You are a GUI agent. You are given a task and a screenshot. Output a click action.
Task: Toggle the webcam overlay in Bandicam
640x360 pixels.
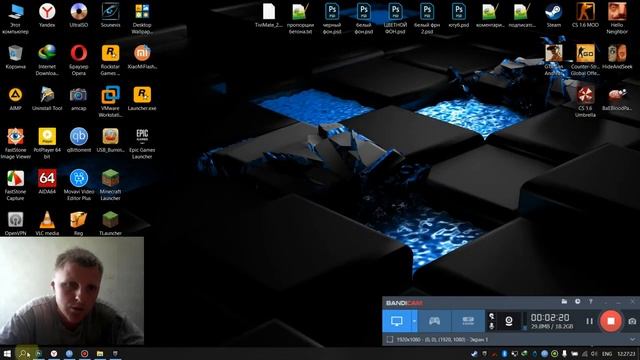[x=509, y=321]
